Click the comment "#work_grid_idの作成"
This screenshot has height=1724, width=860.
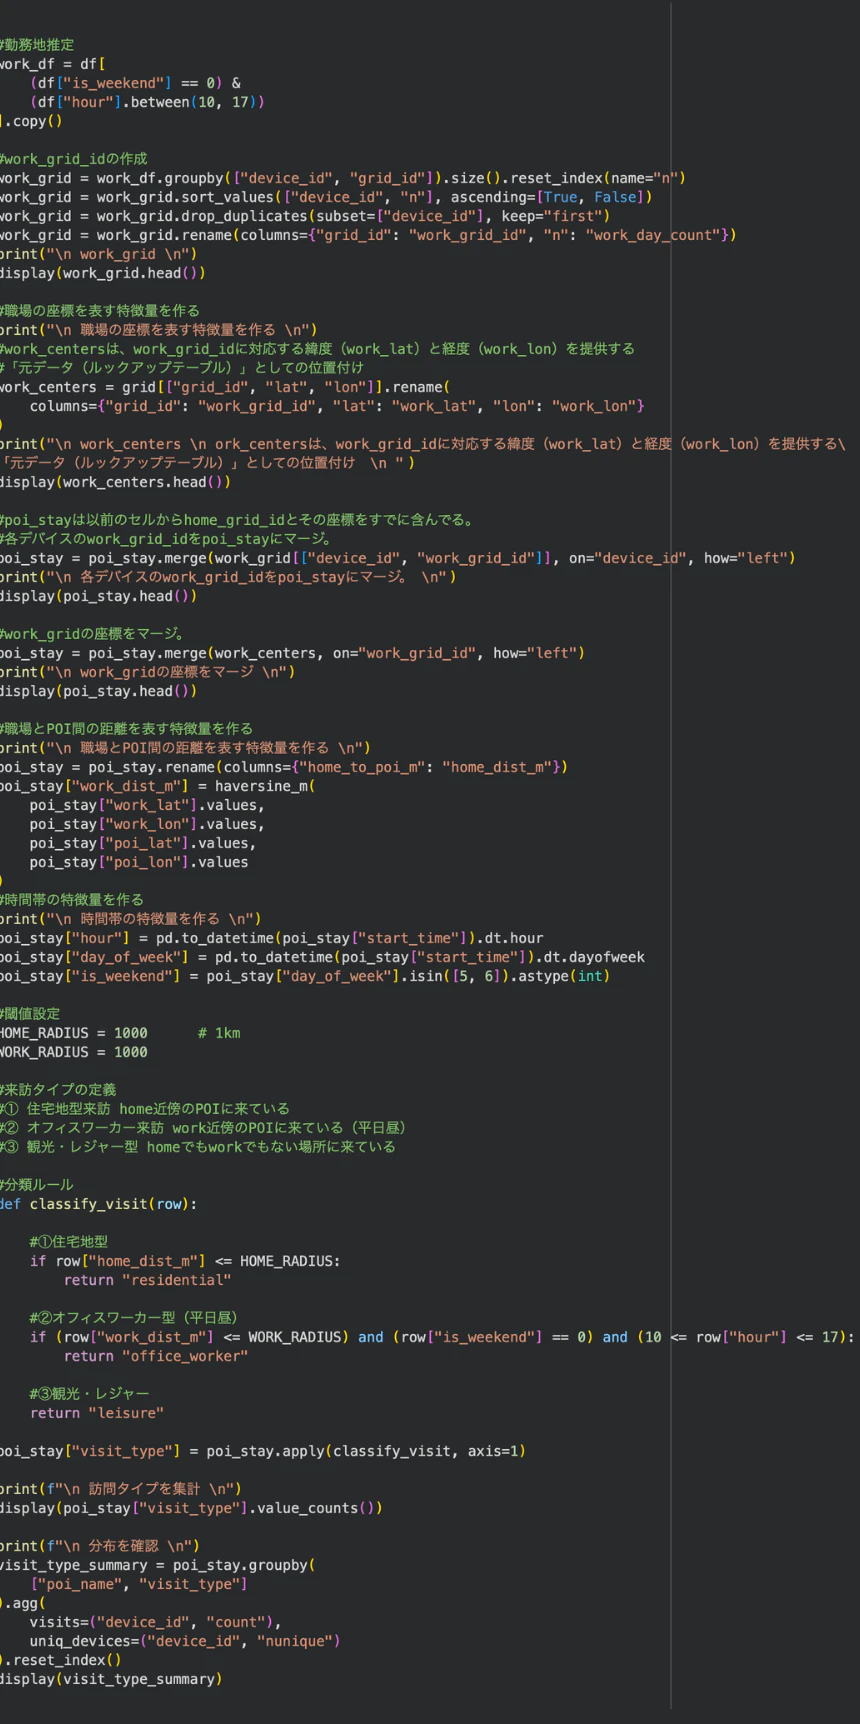pos(74,159)
